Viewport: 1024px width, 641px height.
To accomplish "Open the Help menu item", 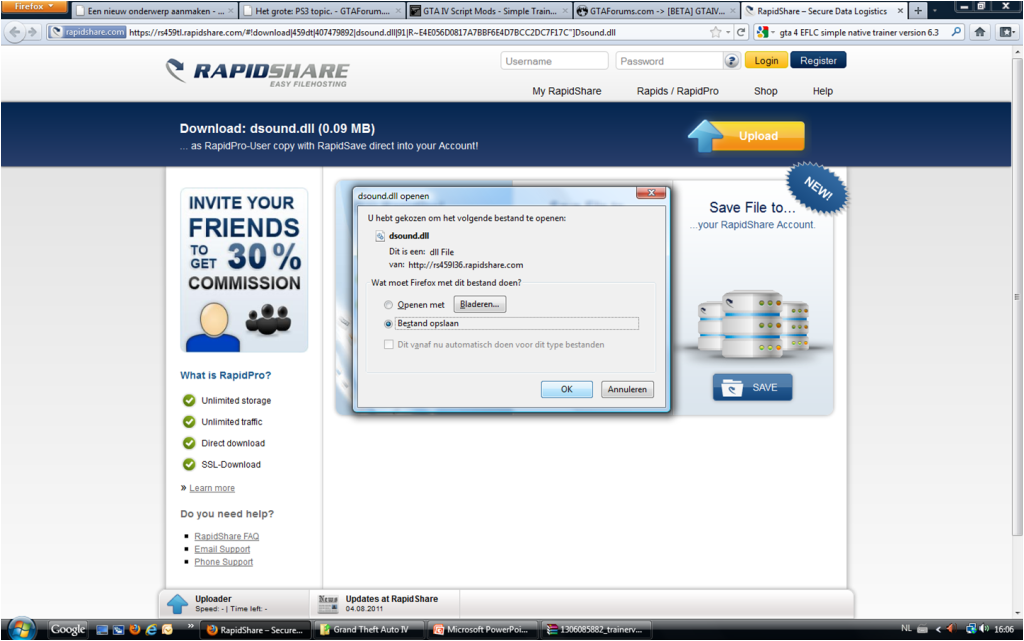I will (823, 91).
